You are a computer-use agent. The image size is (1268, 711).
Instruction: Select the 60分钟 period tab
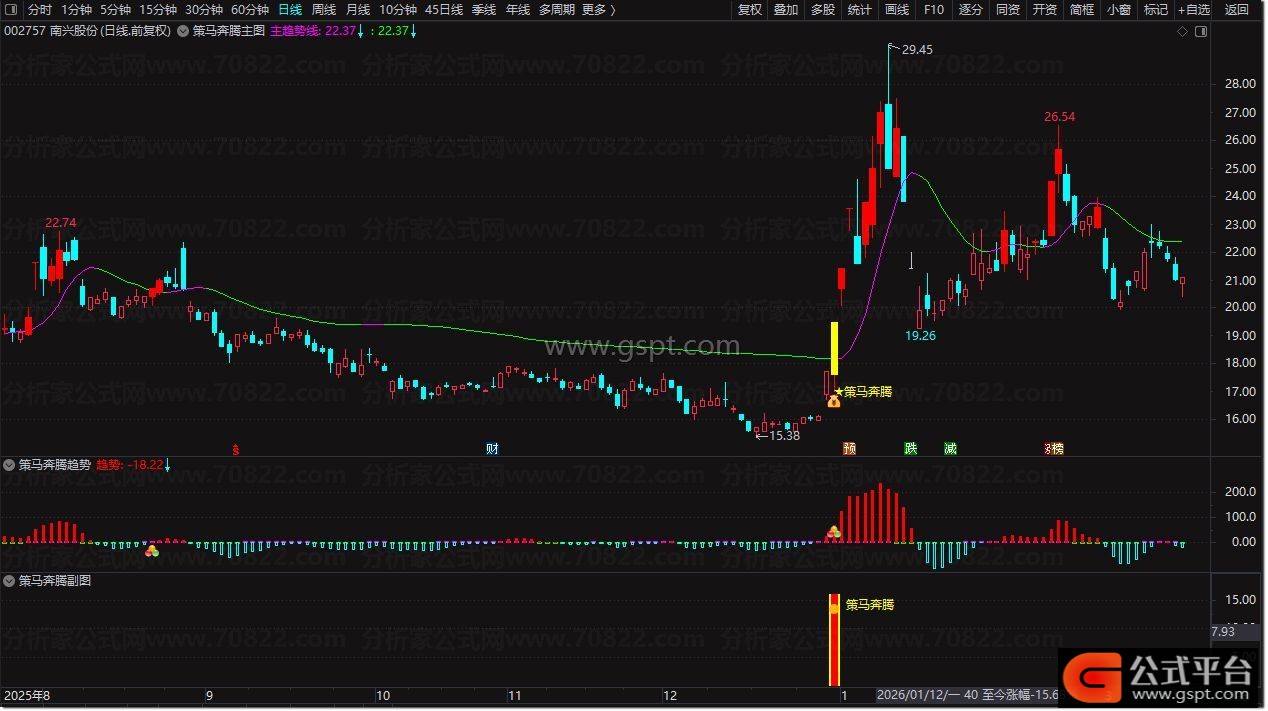250,10
